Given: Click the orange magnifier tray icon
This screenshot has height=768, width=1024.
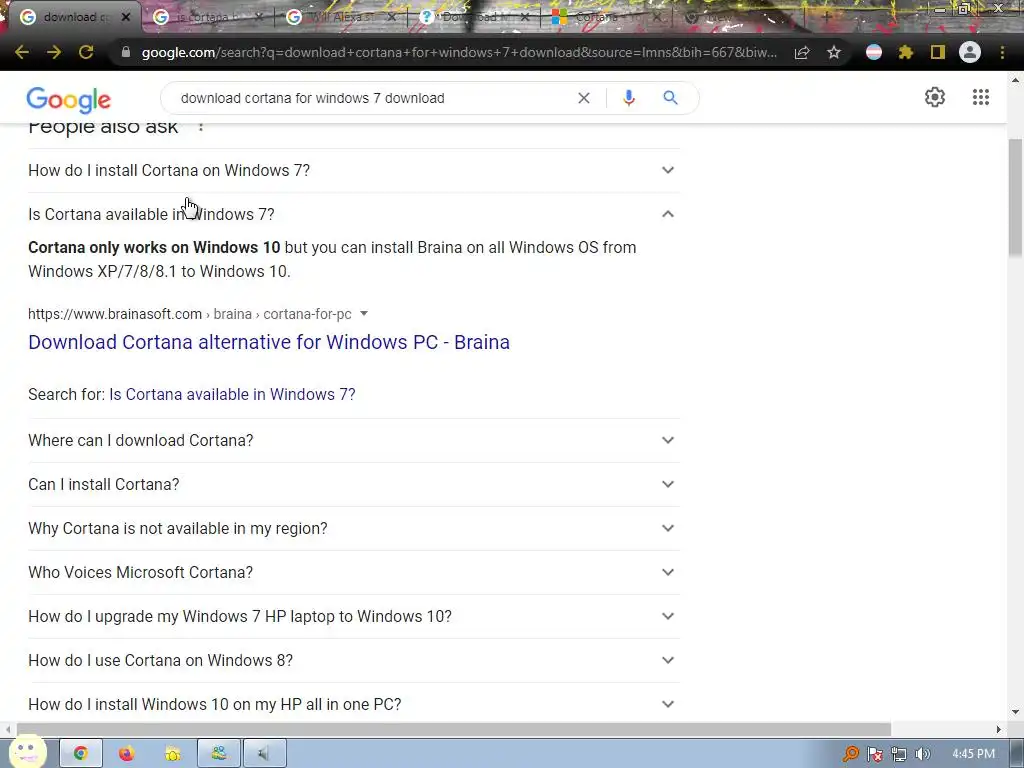Looking at the screenshot, I should point(850,754).
